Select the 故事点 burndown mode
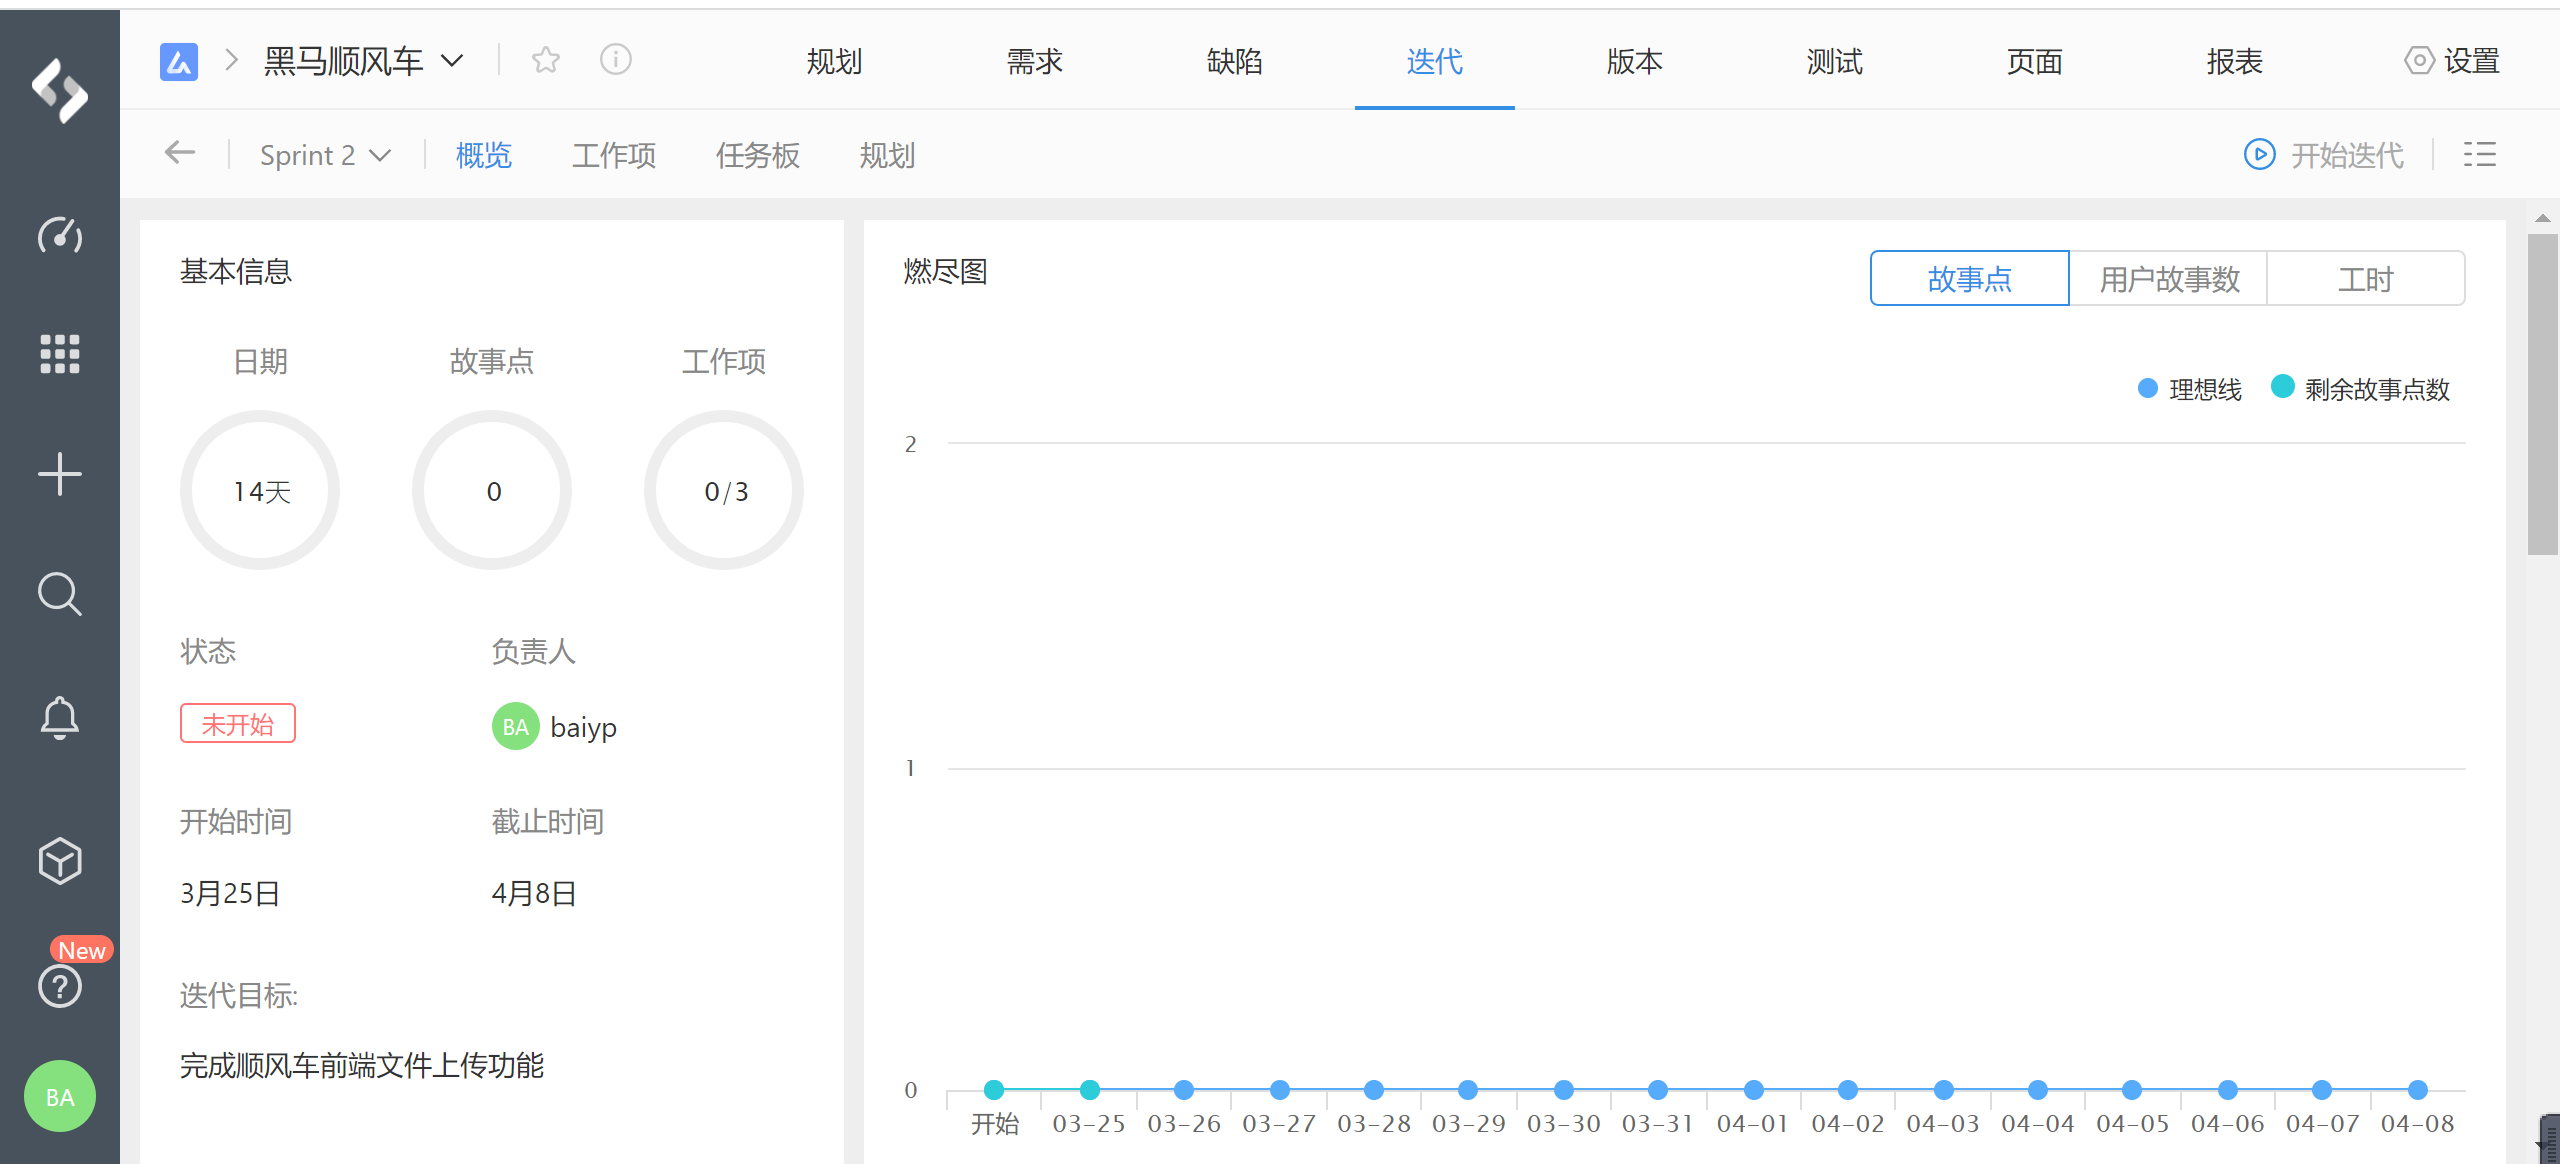Screen dimensions: 2560x1164 point(1969,279)
